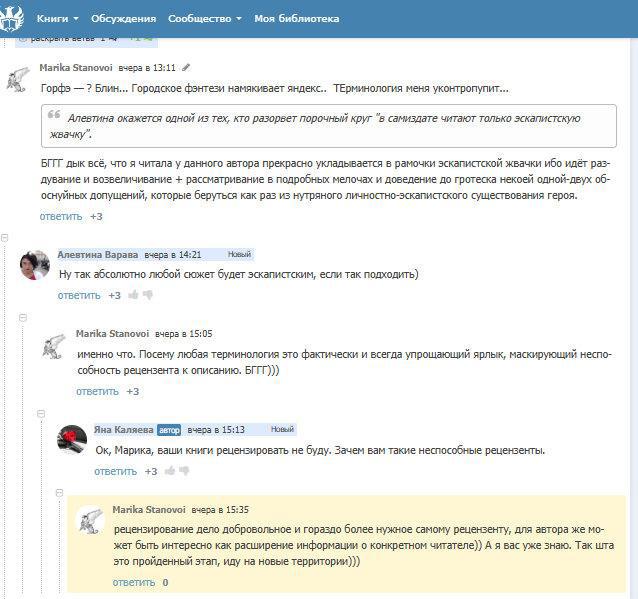Collapse the highlighted 15:35 comment branch
This screenshot has height=599, width=638.
click(x=60, y=493)
